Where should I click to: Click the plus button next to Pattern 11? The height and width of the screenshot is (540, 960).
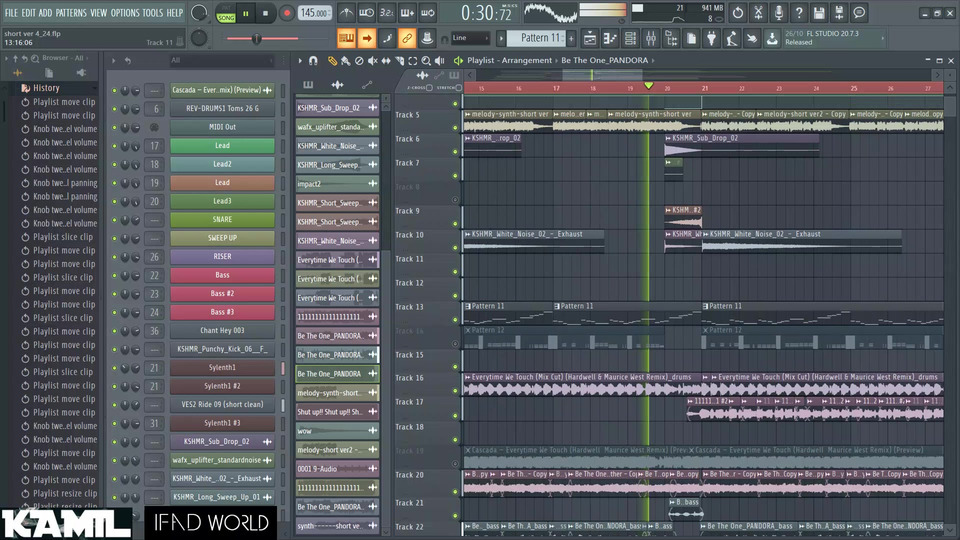pyautogui.click(x=571, y=38)
